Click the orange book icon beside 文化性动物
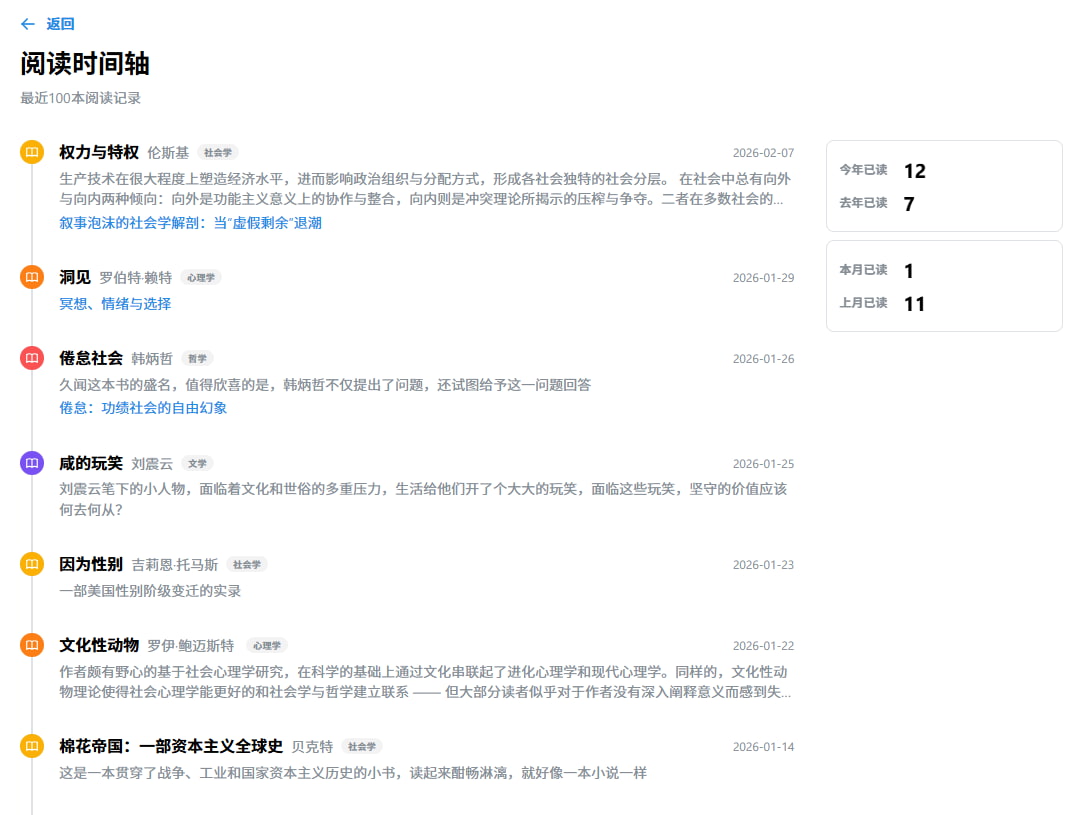This screenshot has height=815, width=1066. coord(32,645)
